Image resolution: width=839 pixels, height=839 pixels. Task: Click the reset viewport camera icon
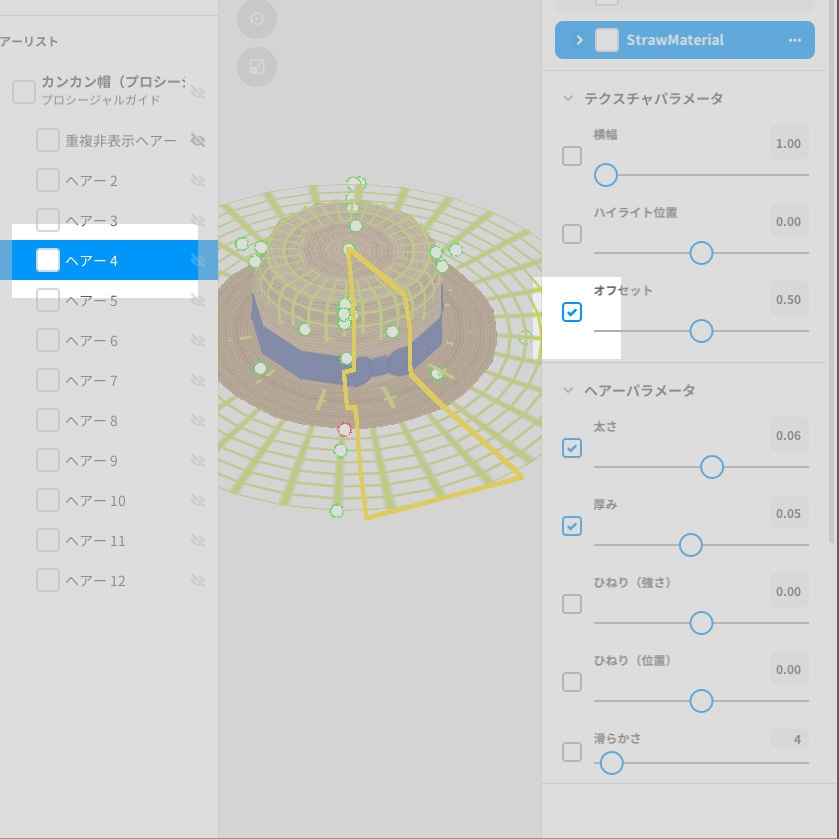coord(257,20)
